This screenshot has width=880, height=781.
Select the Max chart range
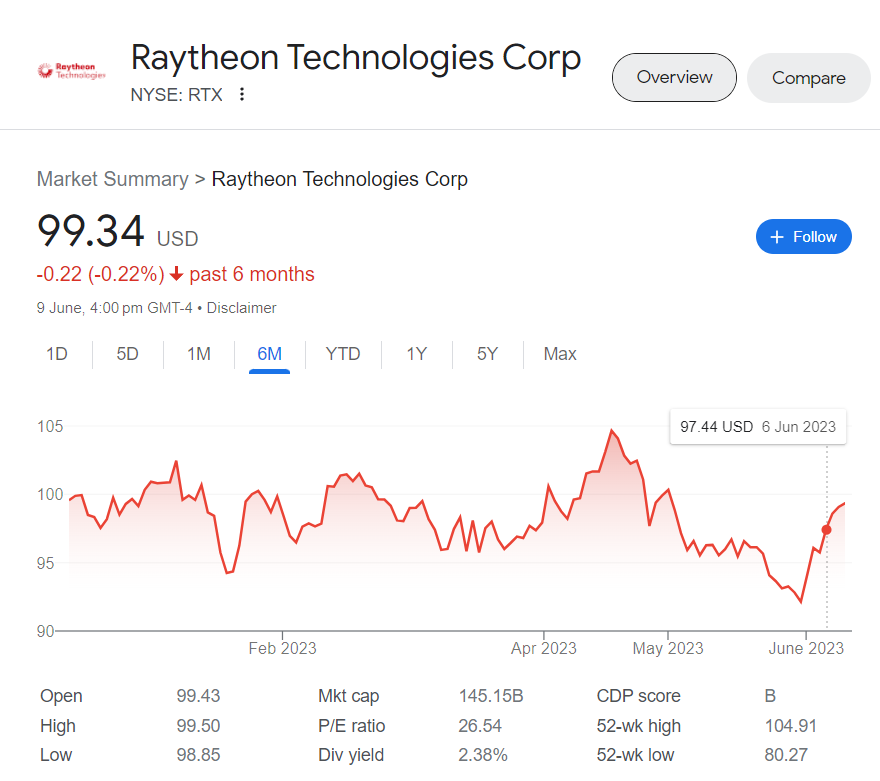560,354
